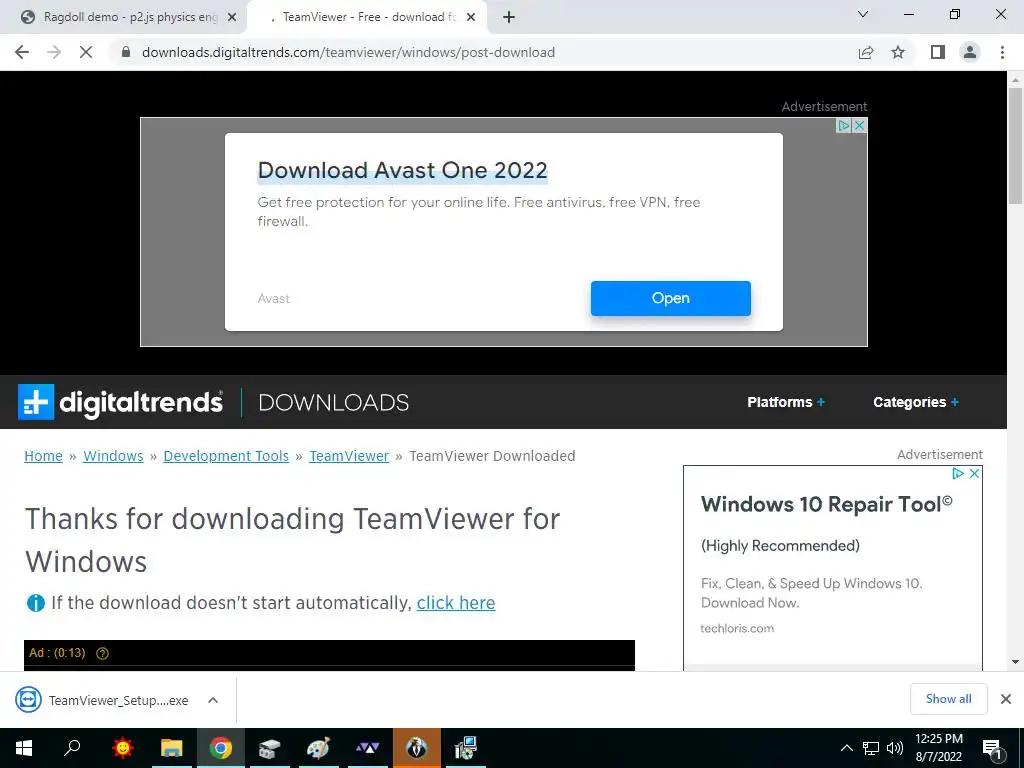Open the side panel icon

(938, 52)
